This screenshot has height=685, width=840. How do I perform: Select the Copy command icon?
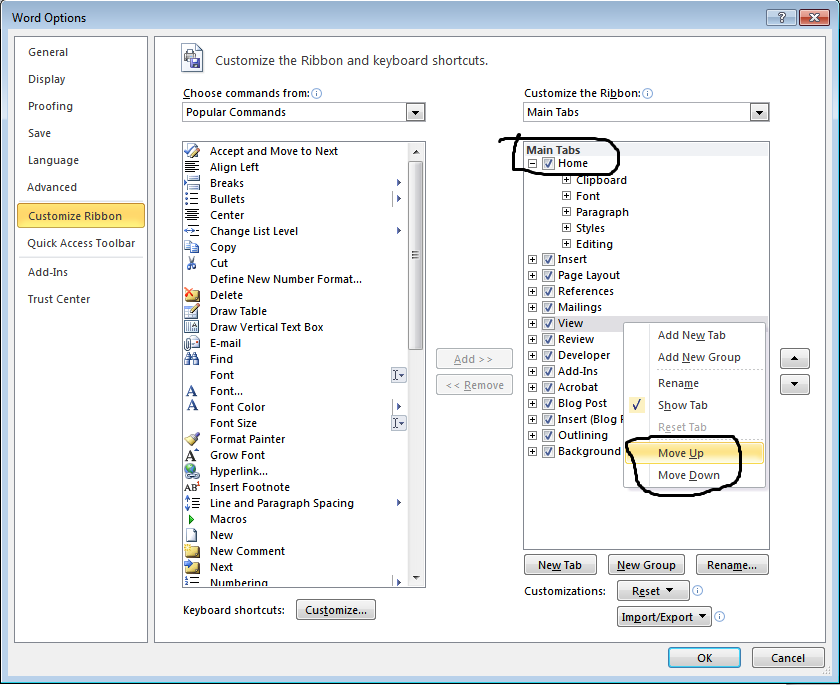tap(194, 247)
